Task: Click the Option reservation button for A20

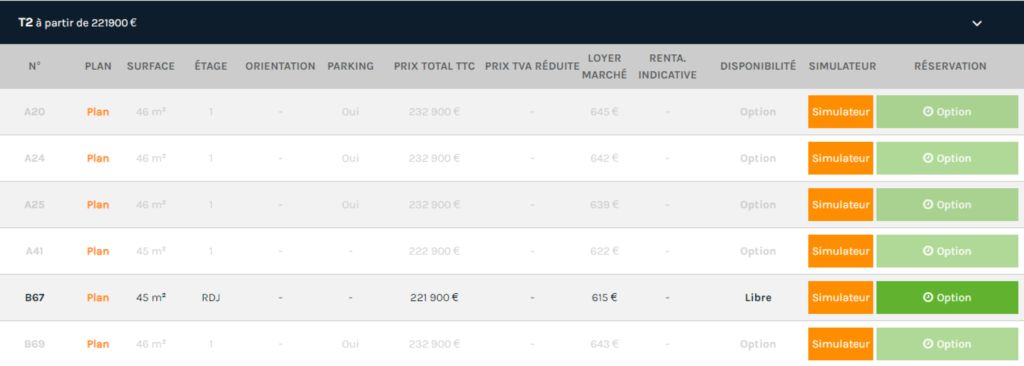Action: [947, 112]
